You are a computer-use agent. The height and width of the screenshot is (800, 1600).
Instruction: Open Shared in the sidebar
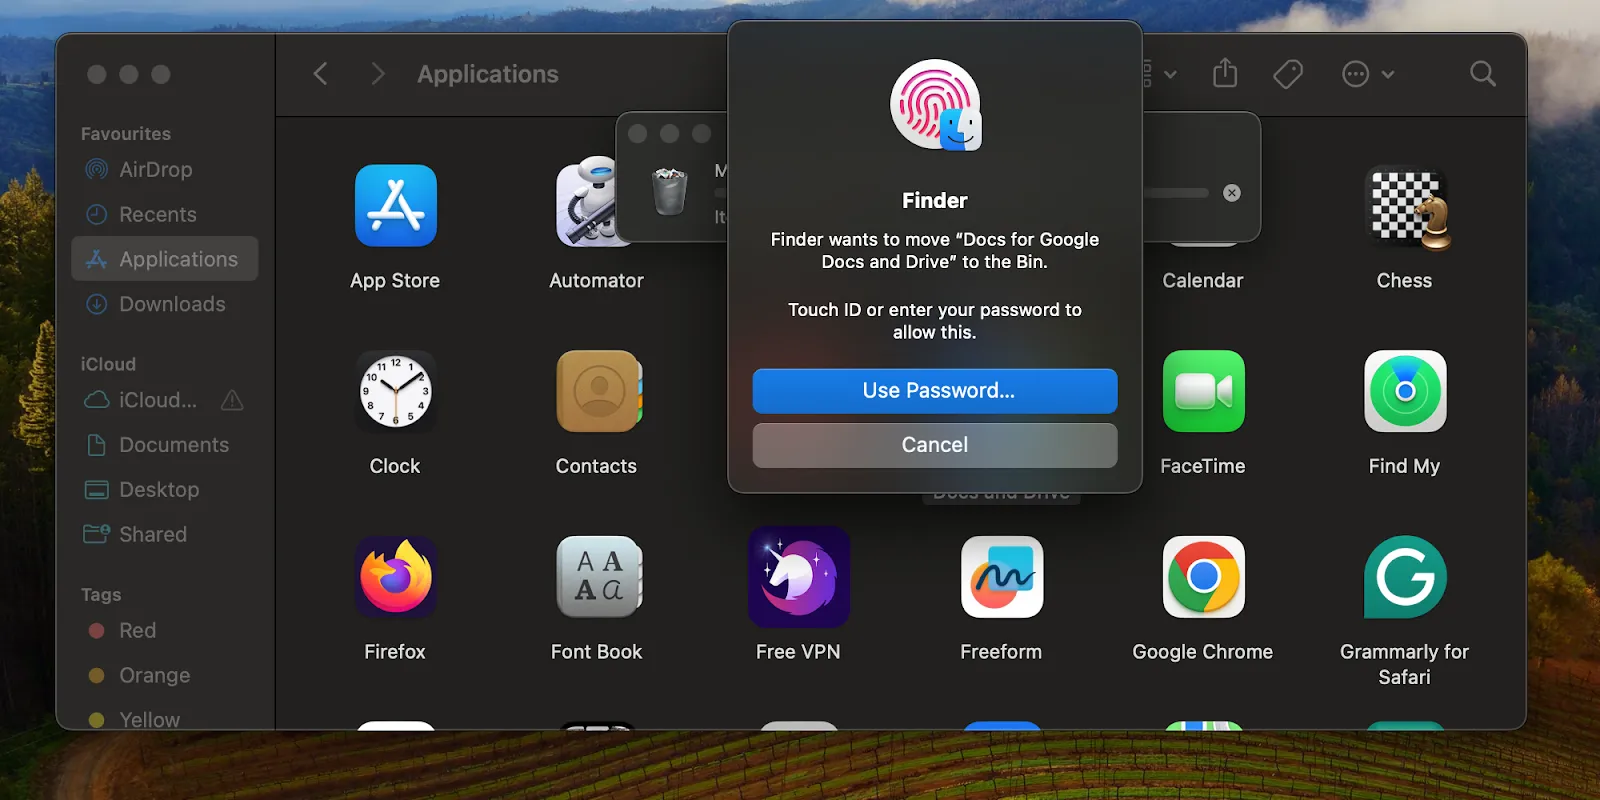(165, 535)
